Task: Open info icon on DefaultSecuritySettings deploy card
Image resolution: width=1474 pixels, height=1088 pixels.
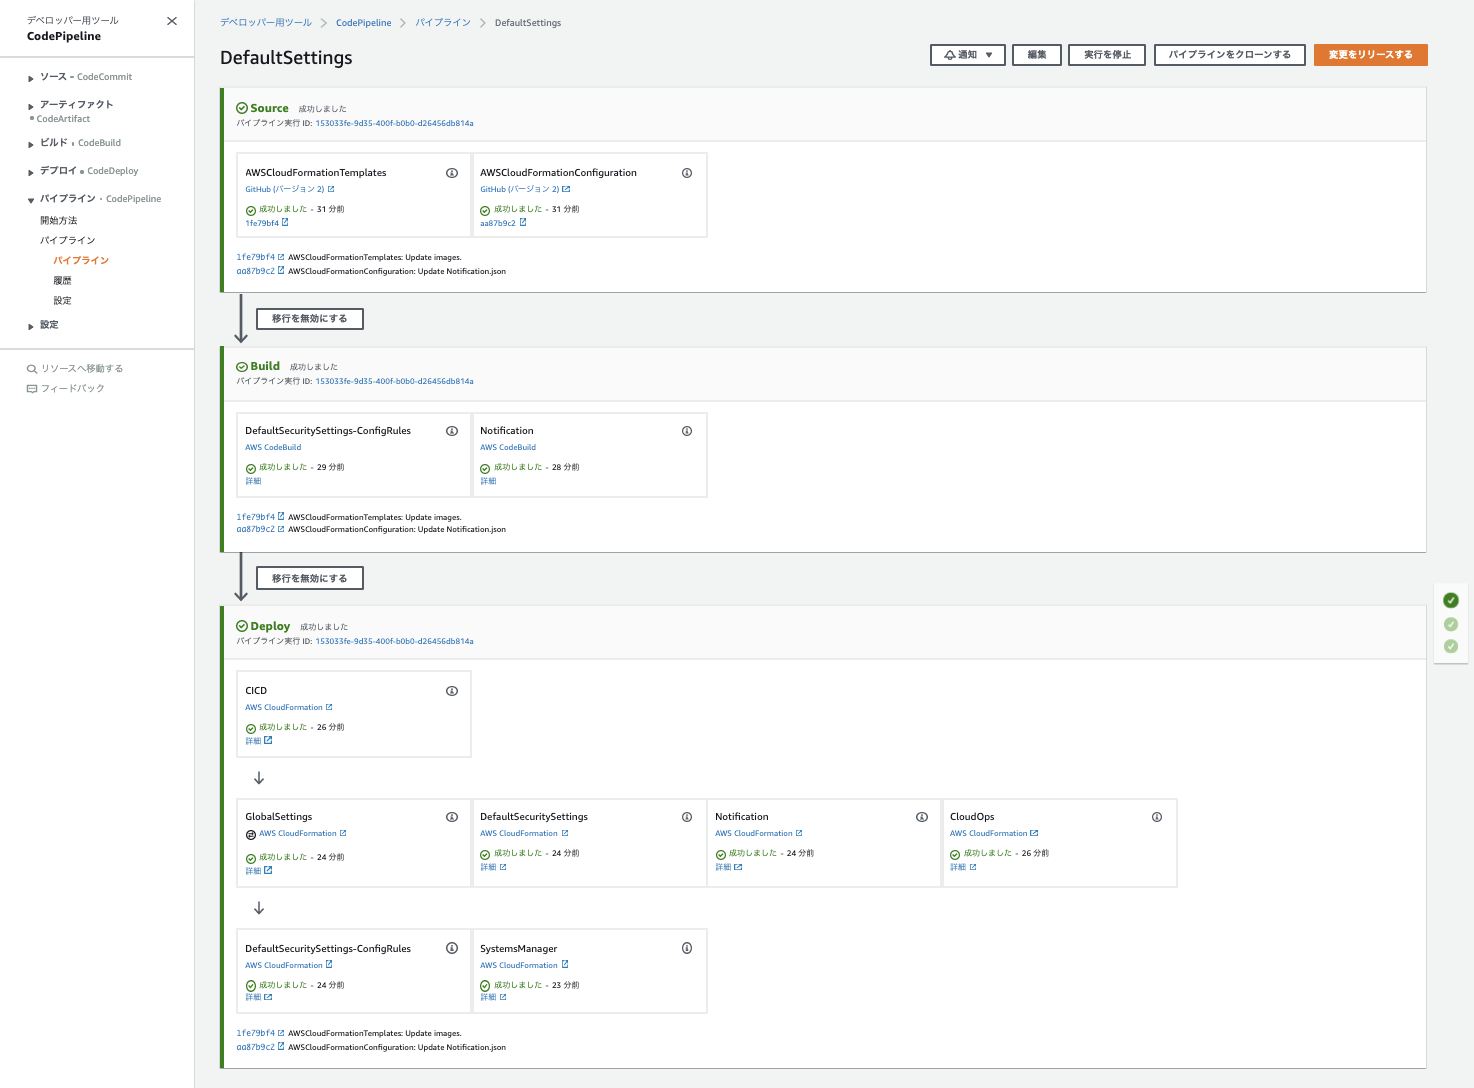Action: point(687,817)
